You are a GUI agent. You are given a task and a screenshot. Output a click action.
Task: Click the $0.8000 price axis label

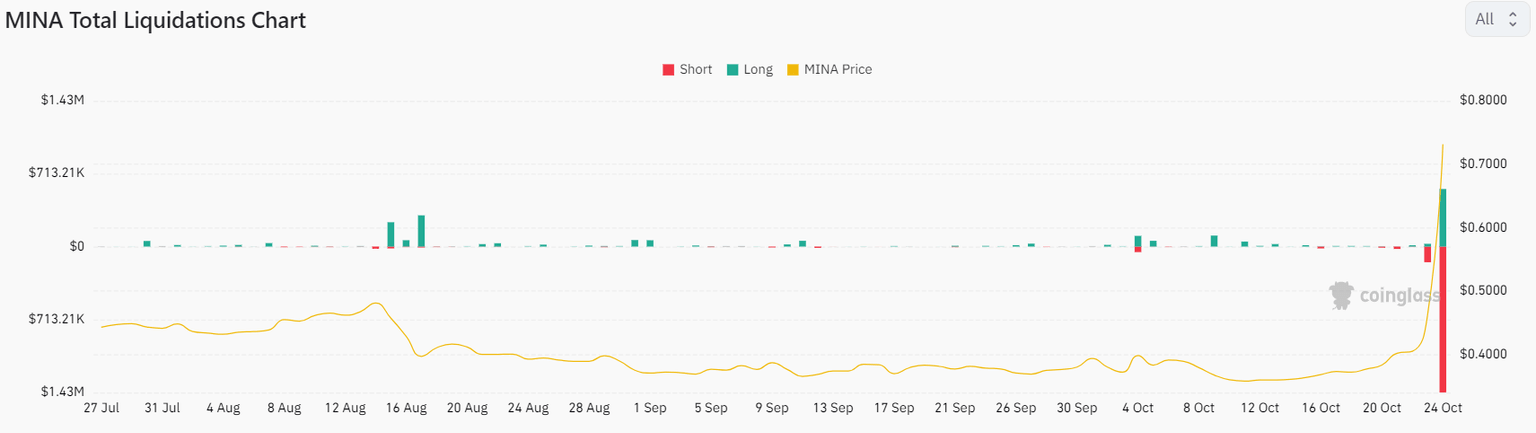[x=1482, y=100]
